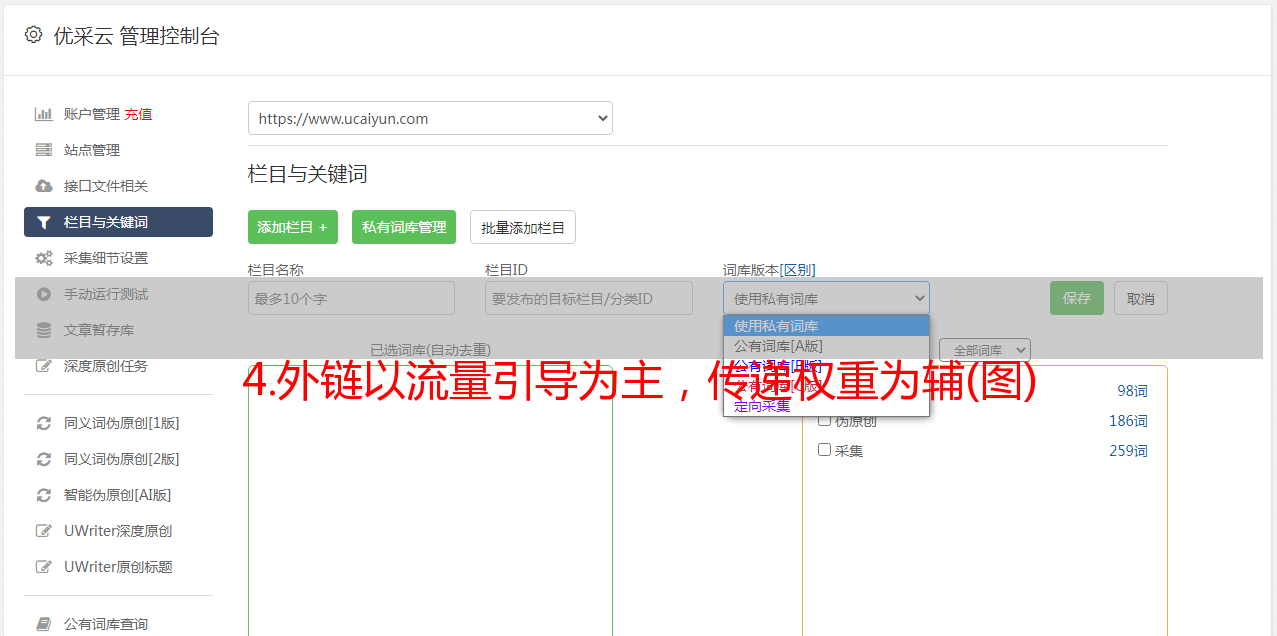The image size is (1277, 636).
Task: Click the 已选词库(自动去重) label
Action: pyautogui.click(x=430, y=350)
